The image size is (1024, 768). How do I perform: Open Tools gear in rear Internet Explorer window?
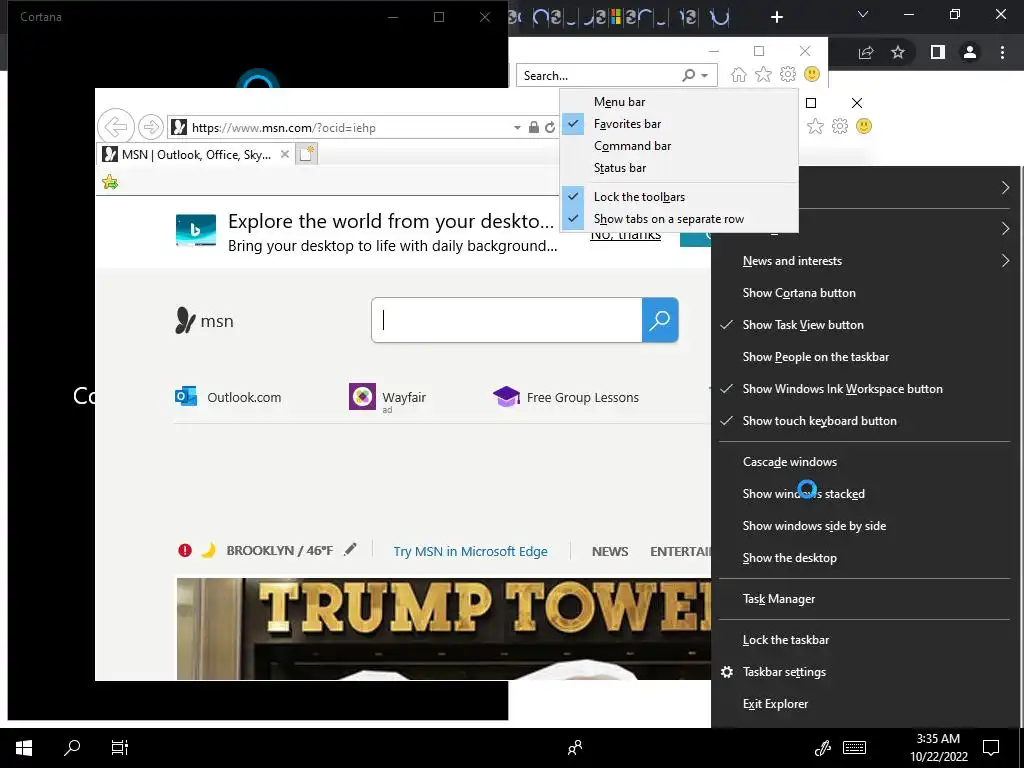pos(788,74)
